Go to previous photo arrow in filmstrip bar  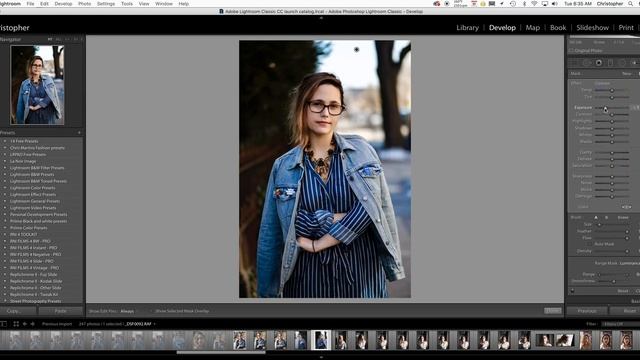click(x=25, y=324)
